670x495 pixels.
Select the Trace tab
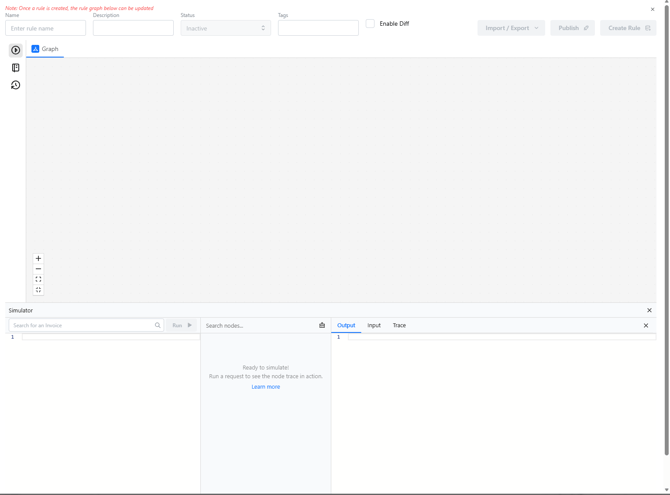click(x=399, y=325)
